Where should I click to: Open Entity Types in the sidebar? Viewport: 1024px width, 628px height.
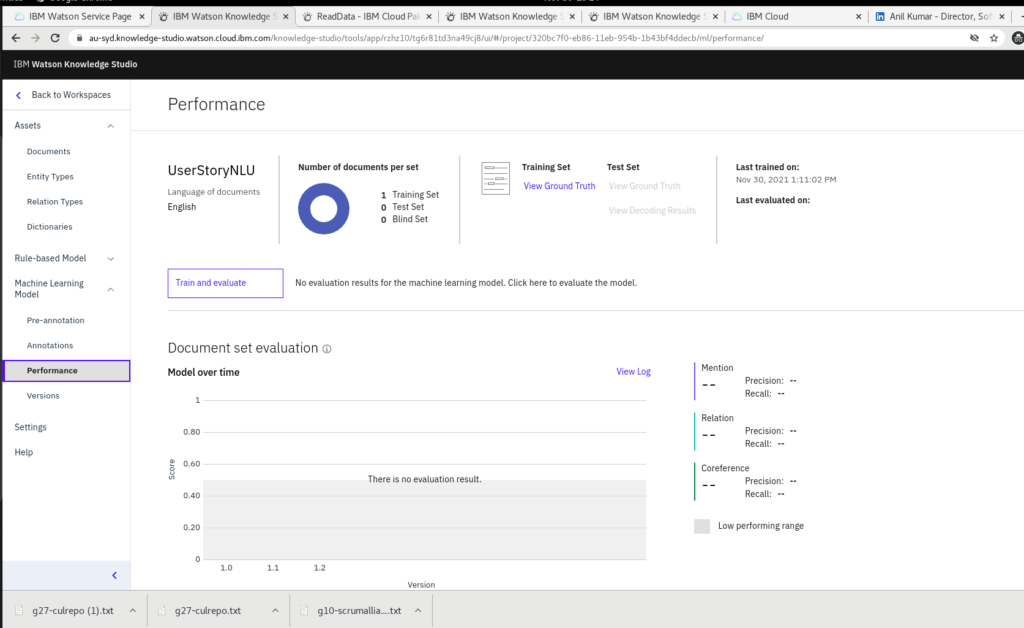(50, 177)
